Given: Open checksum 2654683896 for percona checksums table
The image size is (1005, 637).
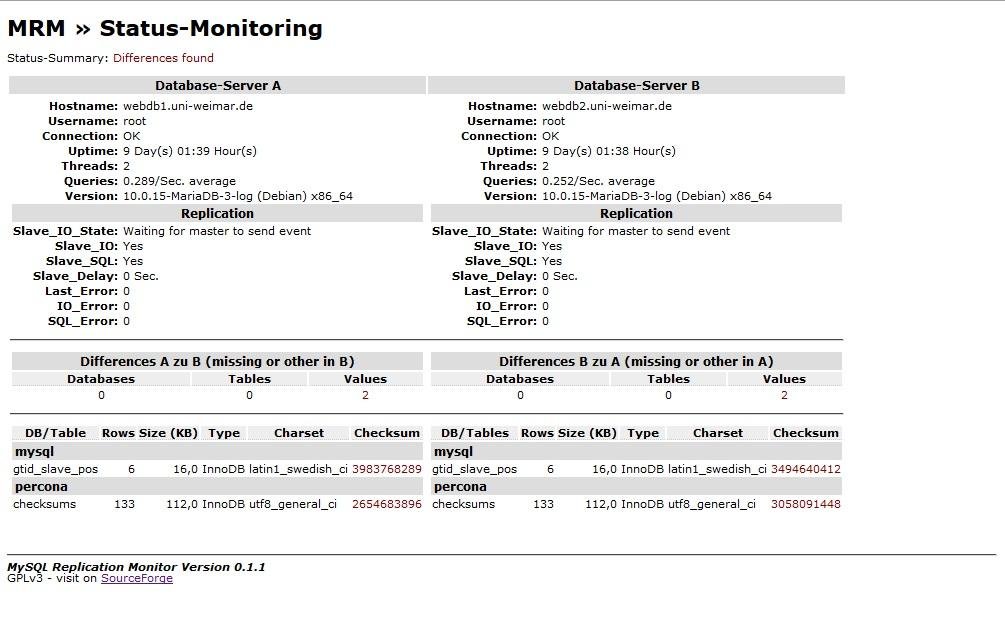Looking at the screenshot, I should (386, 504).
